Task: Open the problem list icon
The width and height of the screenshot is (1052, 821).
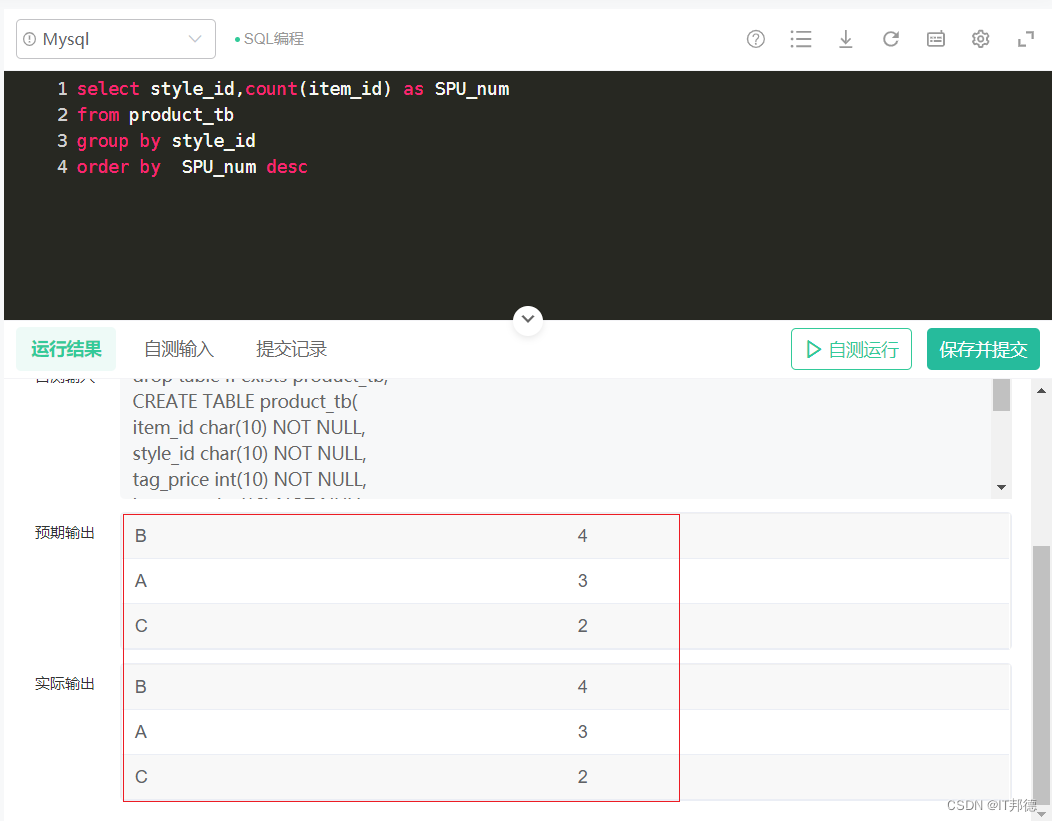Action: [x=800, y=39]
